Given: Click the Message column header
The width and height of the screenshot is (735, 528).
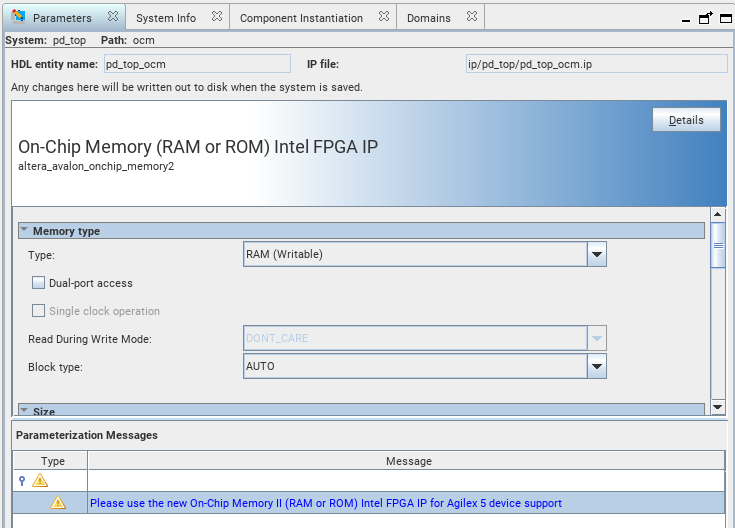Looking at the screenshot, I should [406, 461].
